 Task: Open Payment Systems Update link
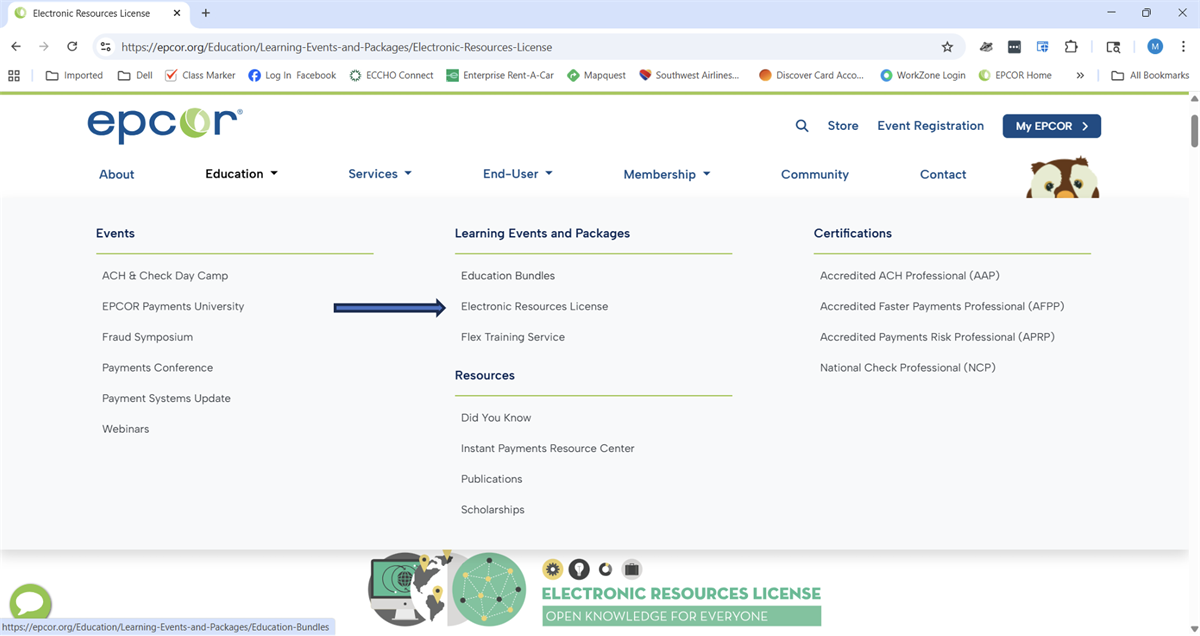coord(166,399)
